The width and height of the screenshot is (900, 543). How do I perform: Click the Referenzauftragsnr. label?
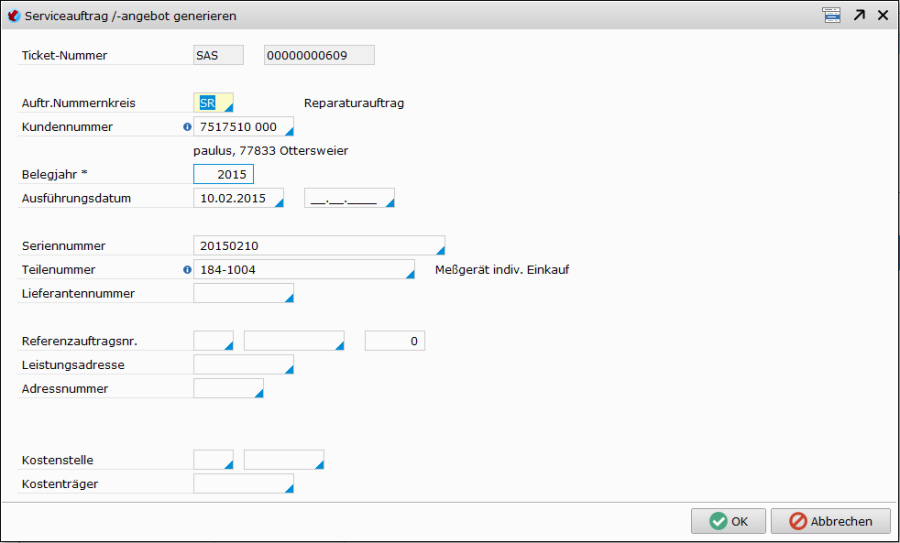(80, 341)
